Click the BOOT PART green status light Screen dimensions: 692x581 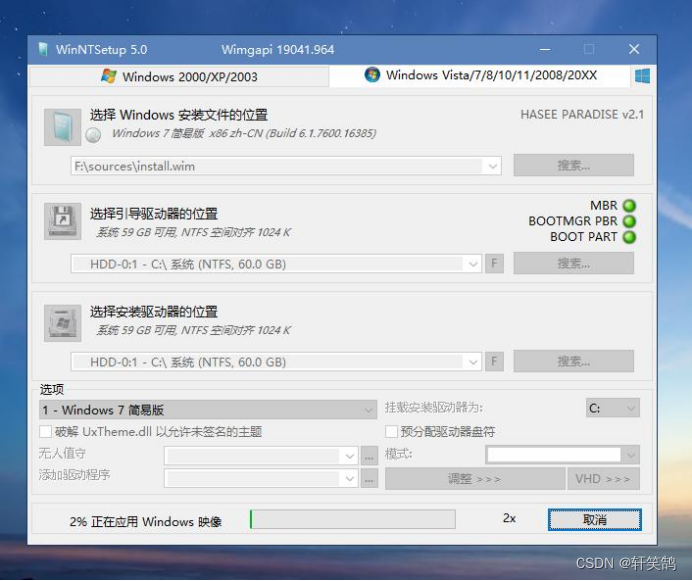pyautogui.click(x=629, y=237)
